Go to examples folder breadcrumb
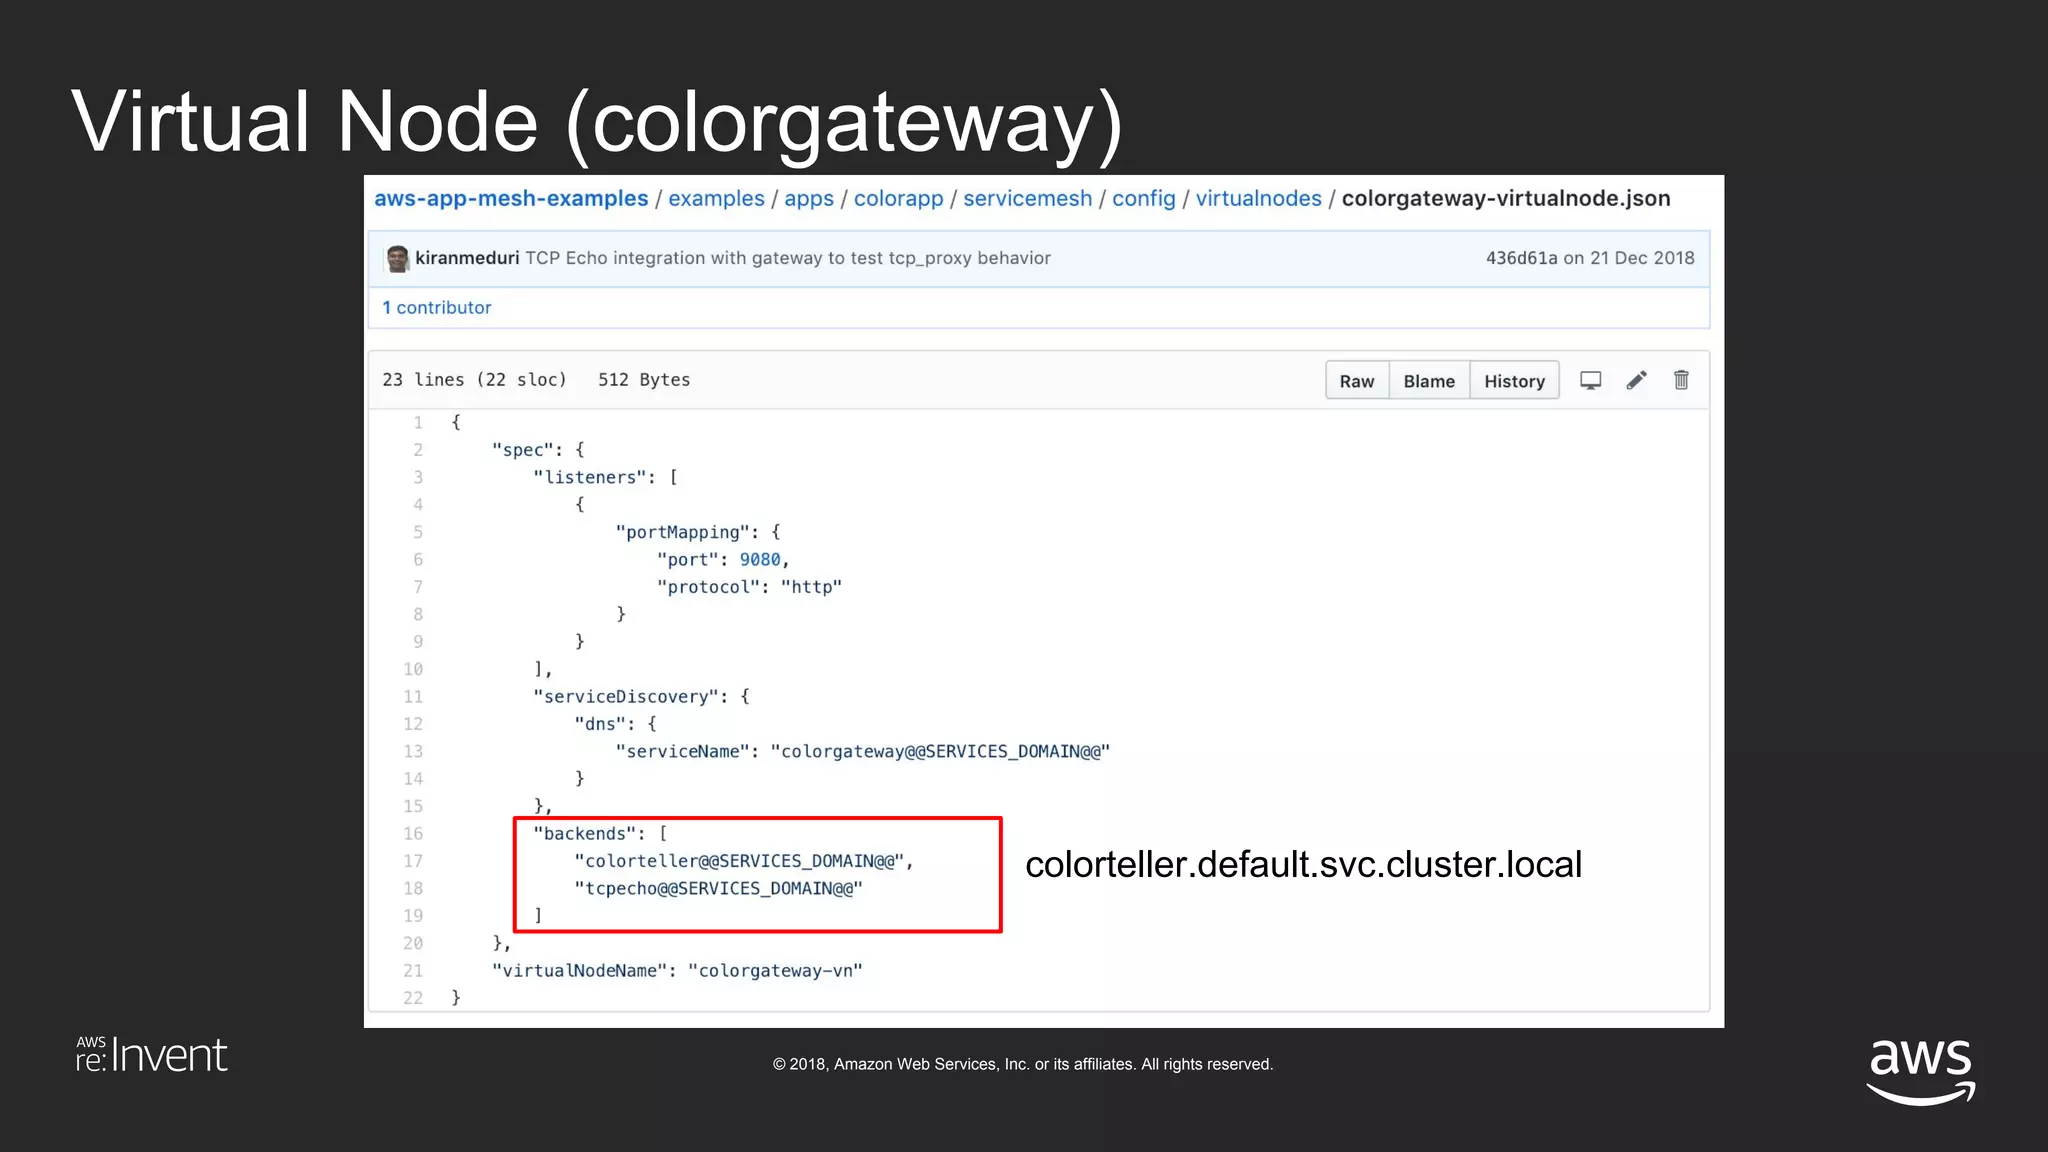The height and width of the screenshot is (1152, 2048). 716,198
